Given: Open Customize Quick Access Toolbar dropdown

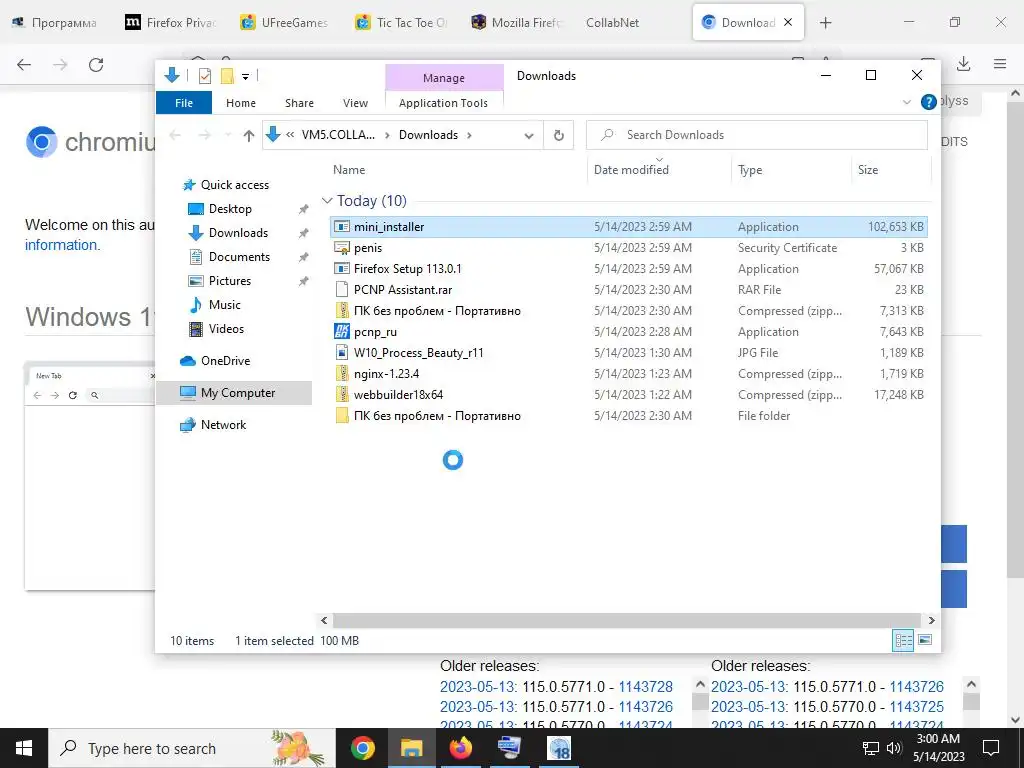Looking at the screenshot, I should [246, 76].
